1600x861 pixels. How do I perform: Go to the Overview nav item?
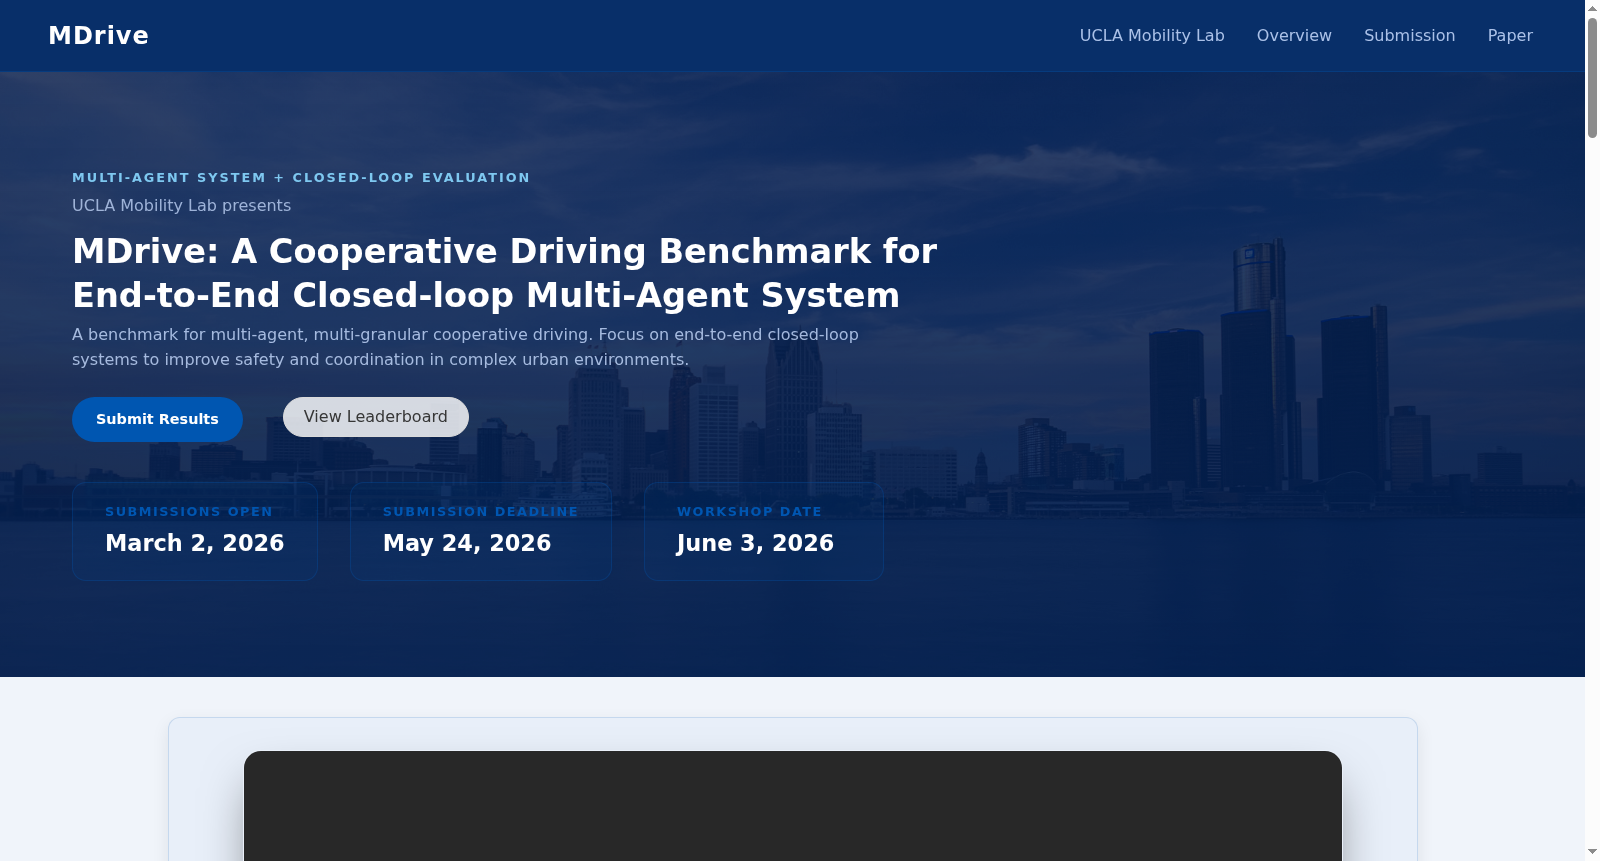click(x=1294, y=35)
